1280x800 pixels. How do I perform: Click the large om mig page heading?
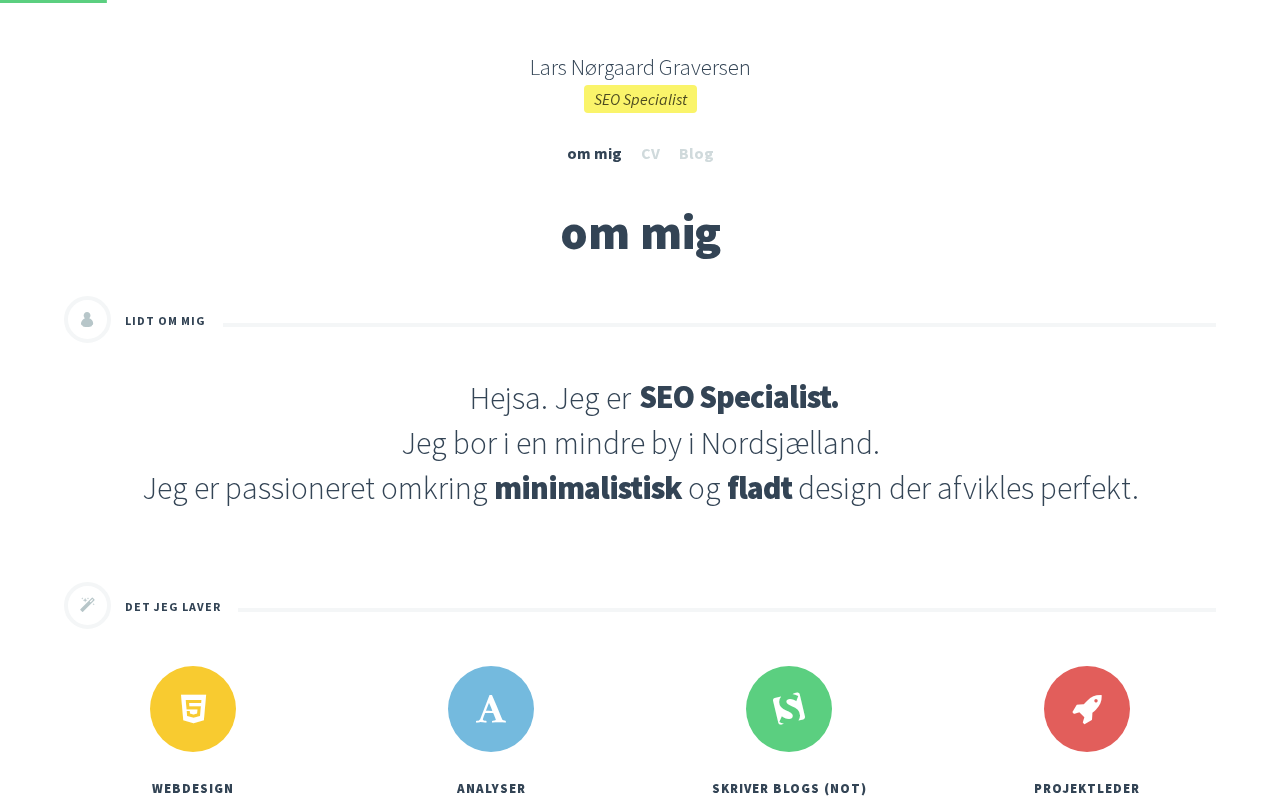coord(640,232)
